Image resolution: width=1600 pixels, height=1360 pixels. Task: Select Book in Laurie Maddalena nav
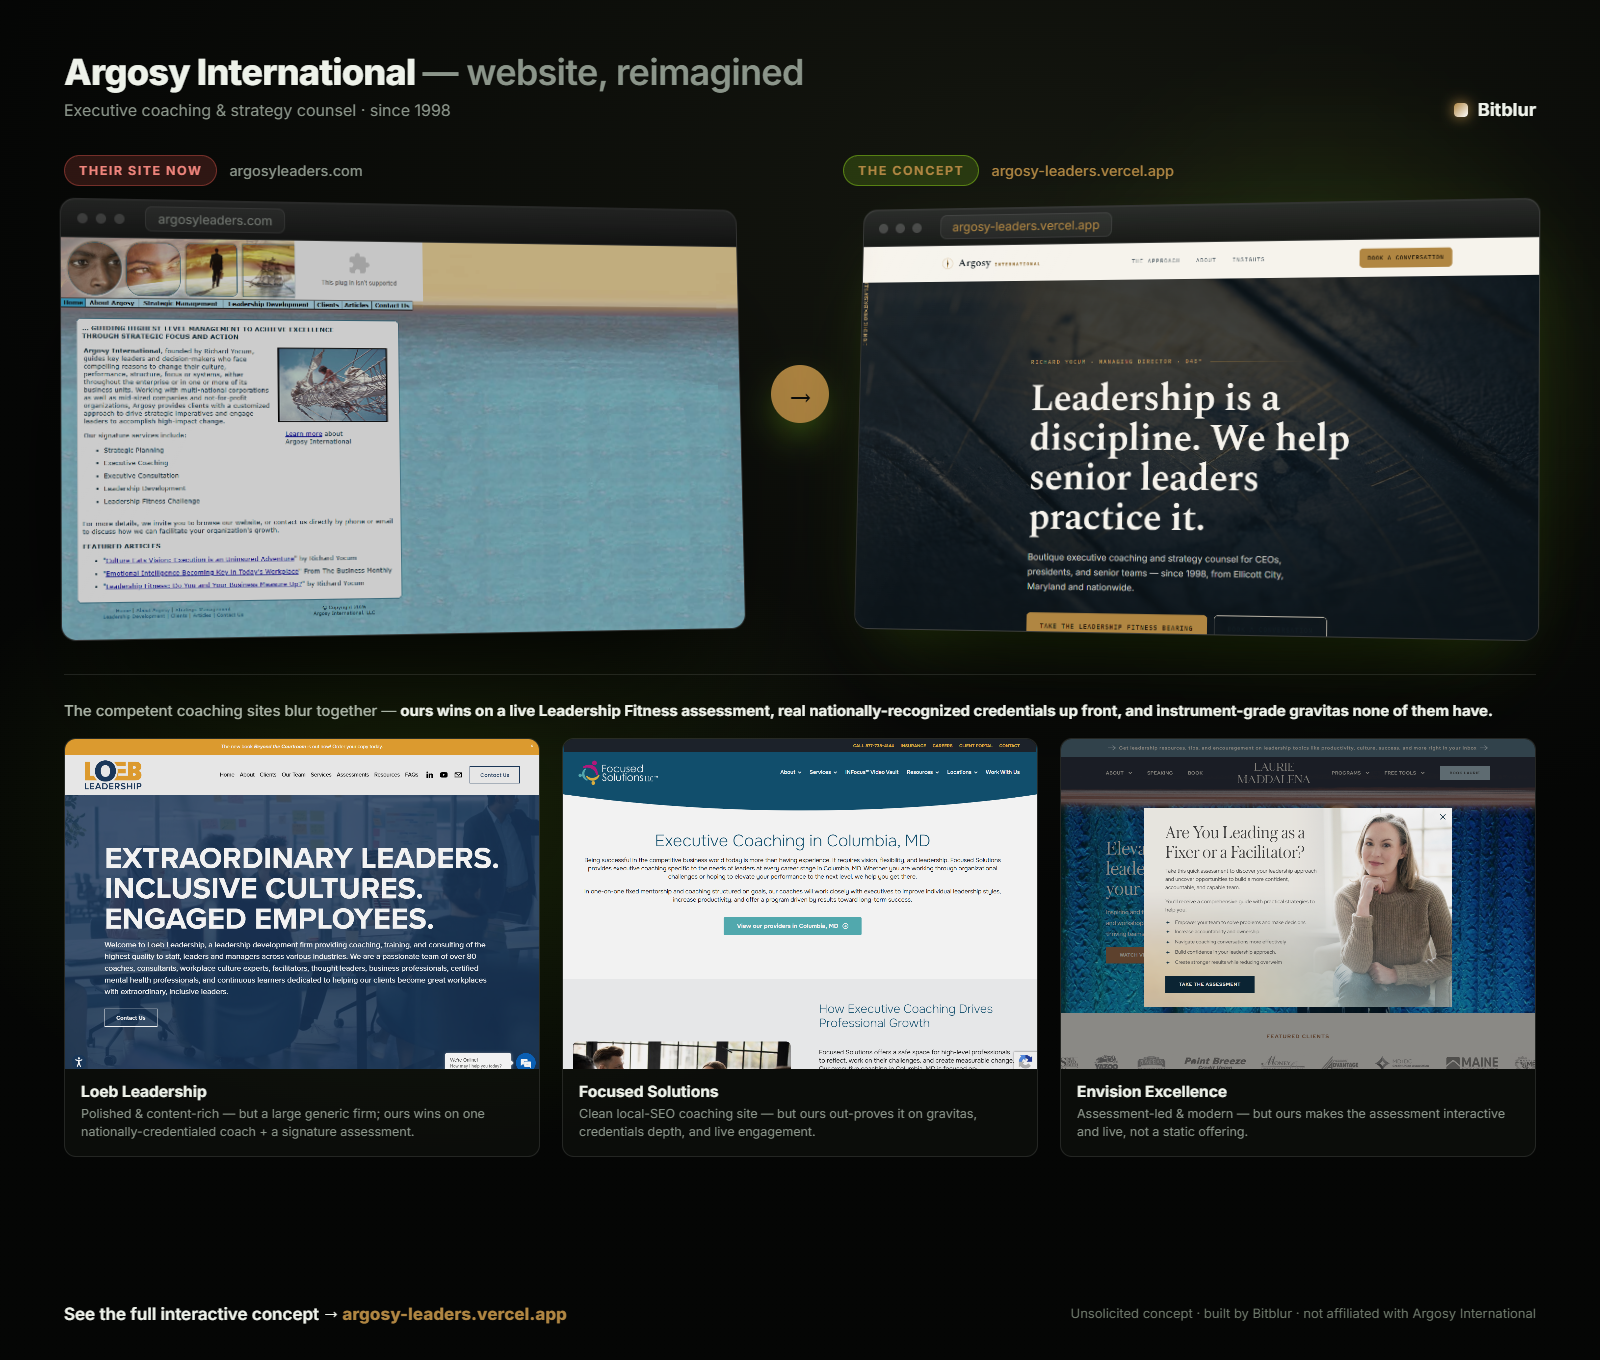(x=1195, y=773)
